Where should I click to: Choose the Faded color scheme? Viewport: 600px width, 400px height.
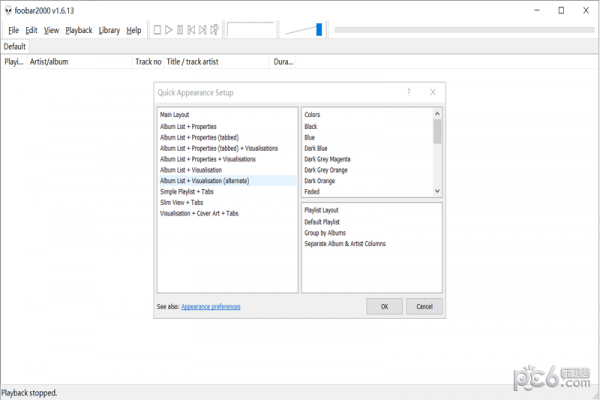pyautogui.click(x=312, y=192)
